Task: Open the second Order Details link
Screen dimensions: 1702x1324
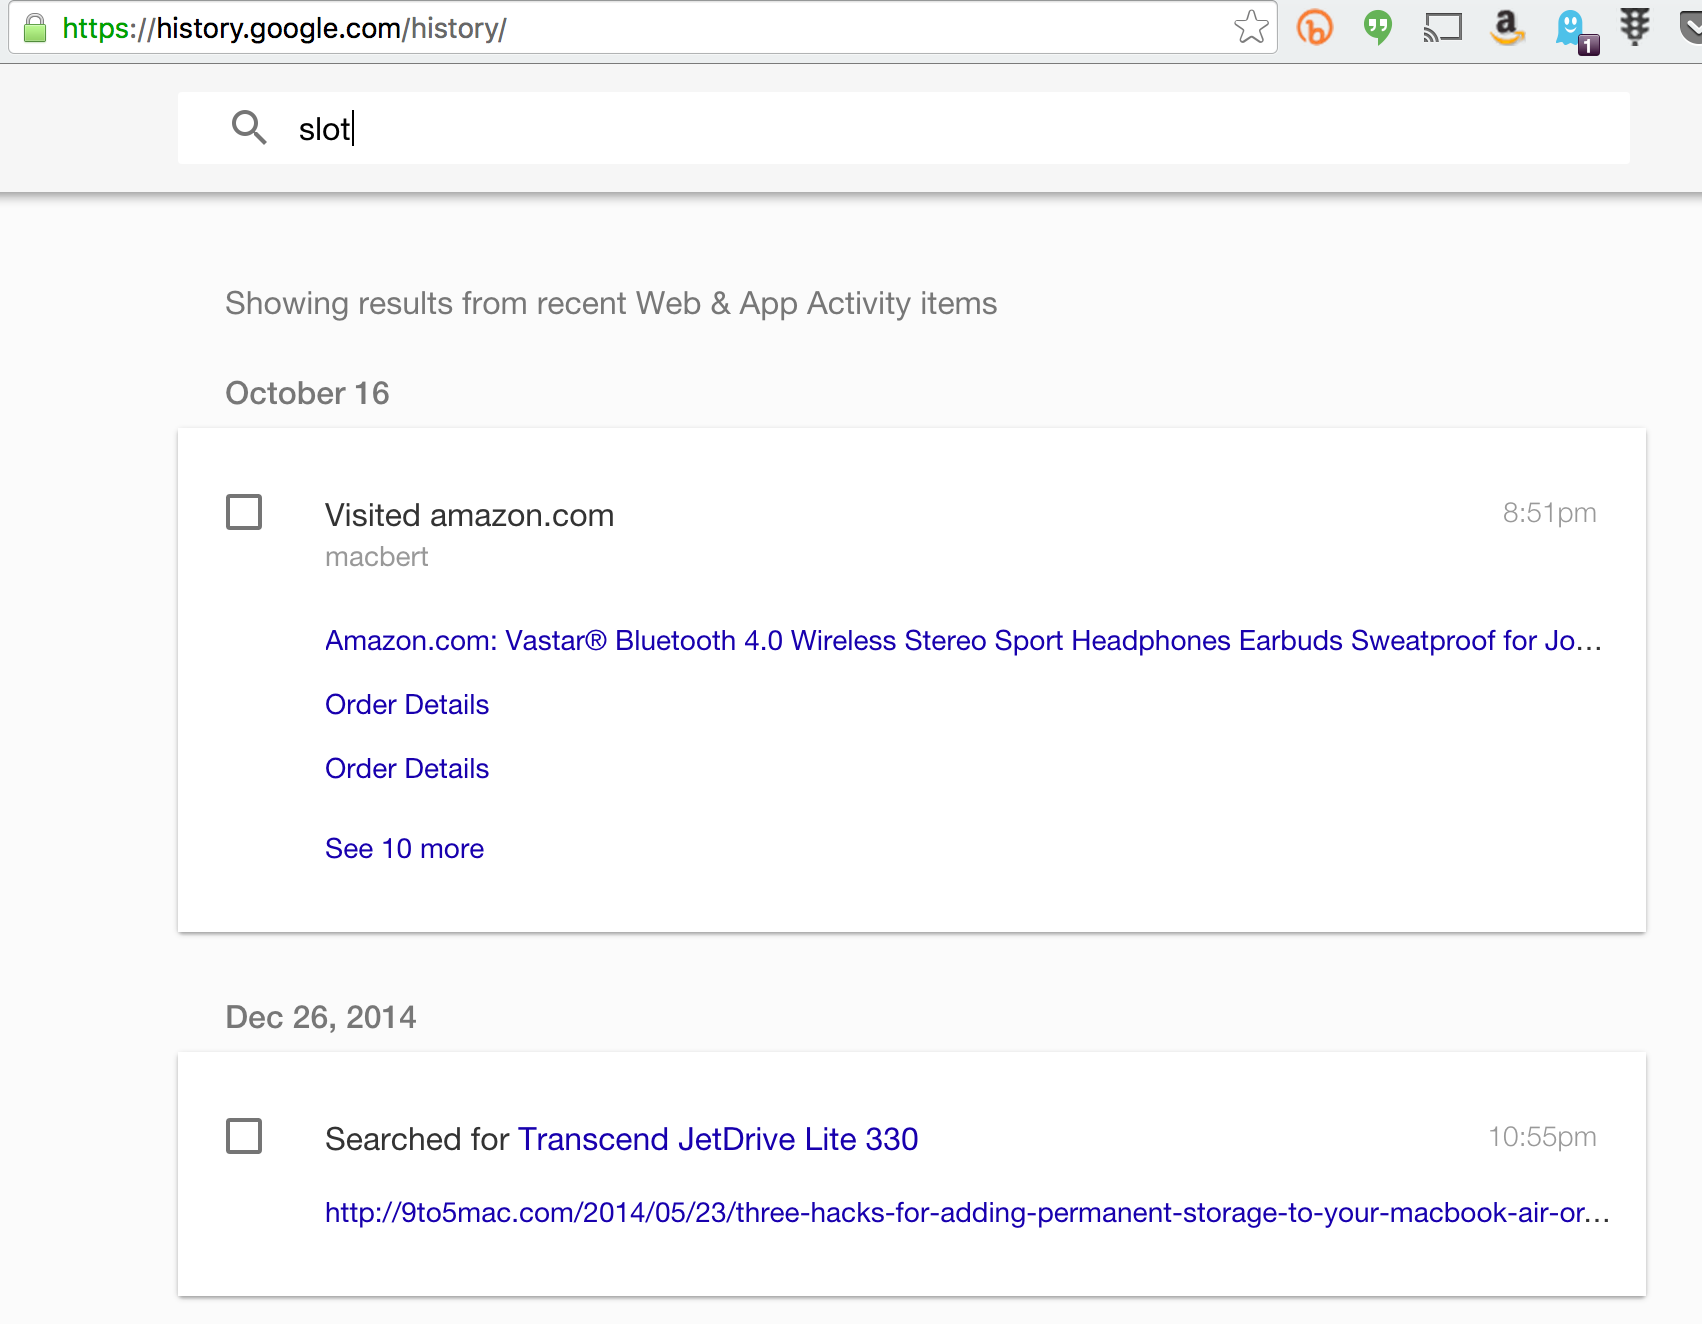Action: [407, 769]
